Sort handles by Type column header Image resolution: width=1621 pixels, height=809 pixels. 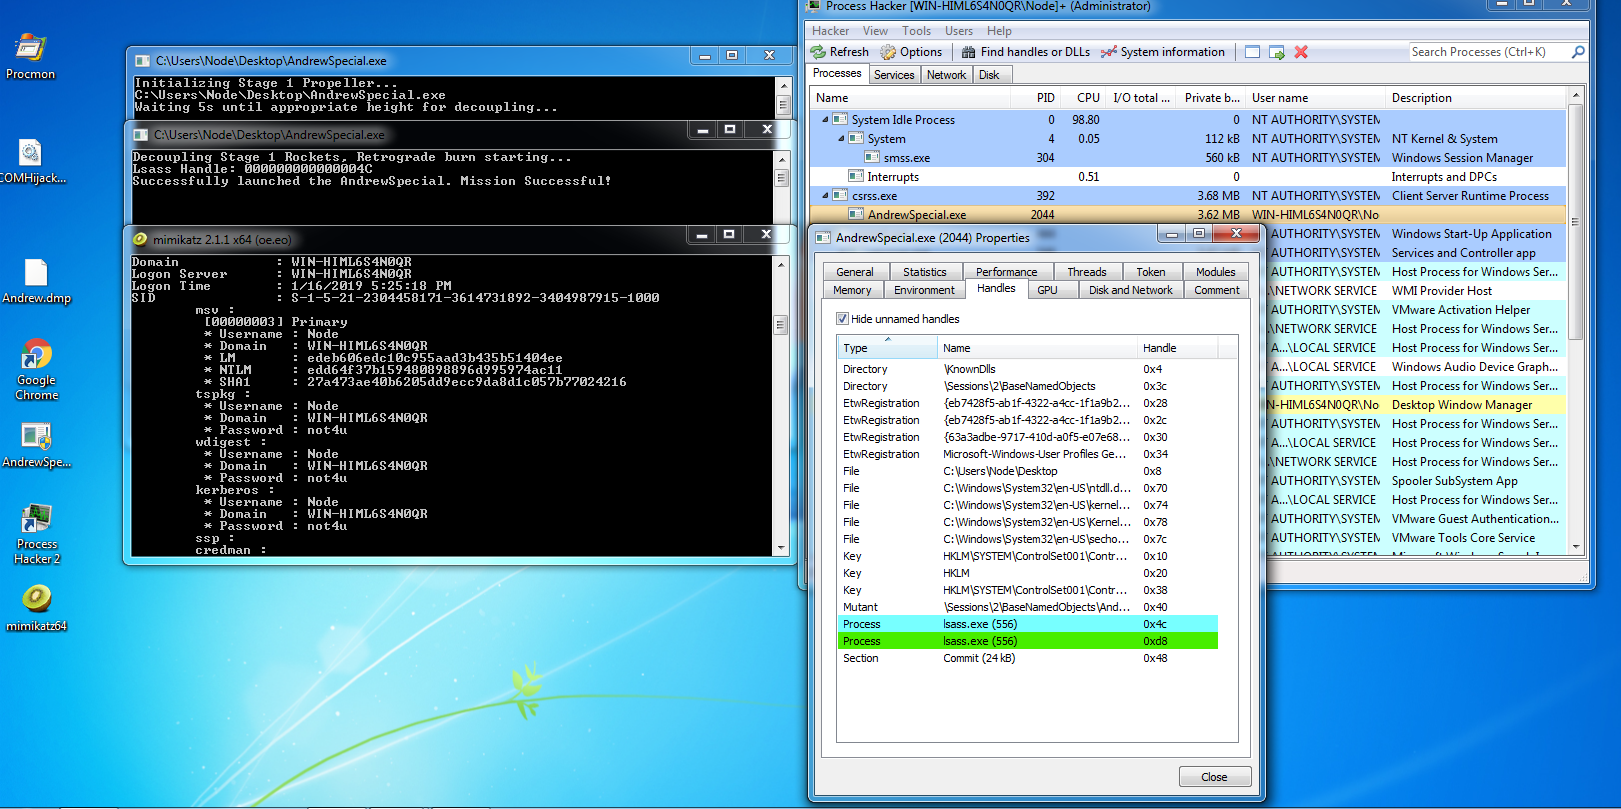888,348
